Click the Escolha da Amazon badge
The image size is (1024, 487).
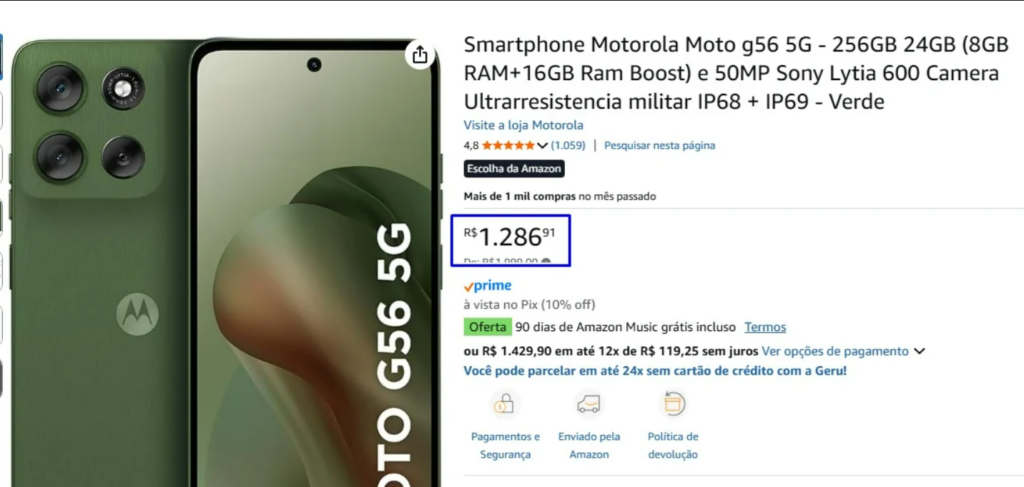tap(514, 169)
